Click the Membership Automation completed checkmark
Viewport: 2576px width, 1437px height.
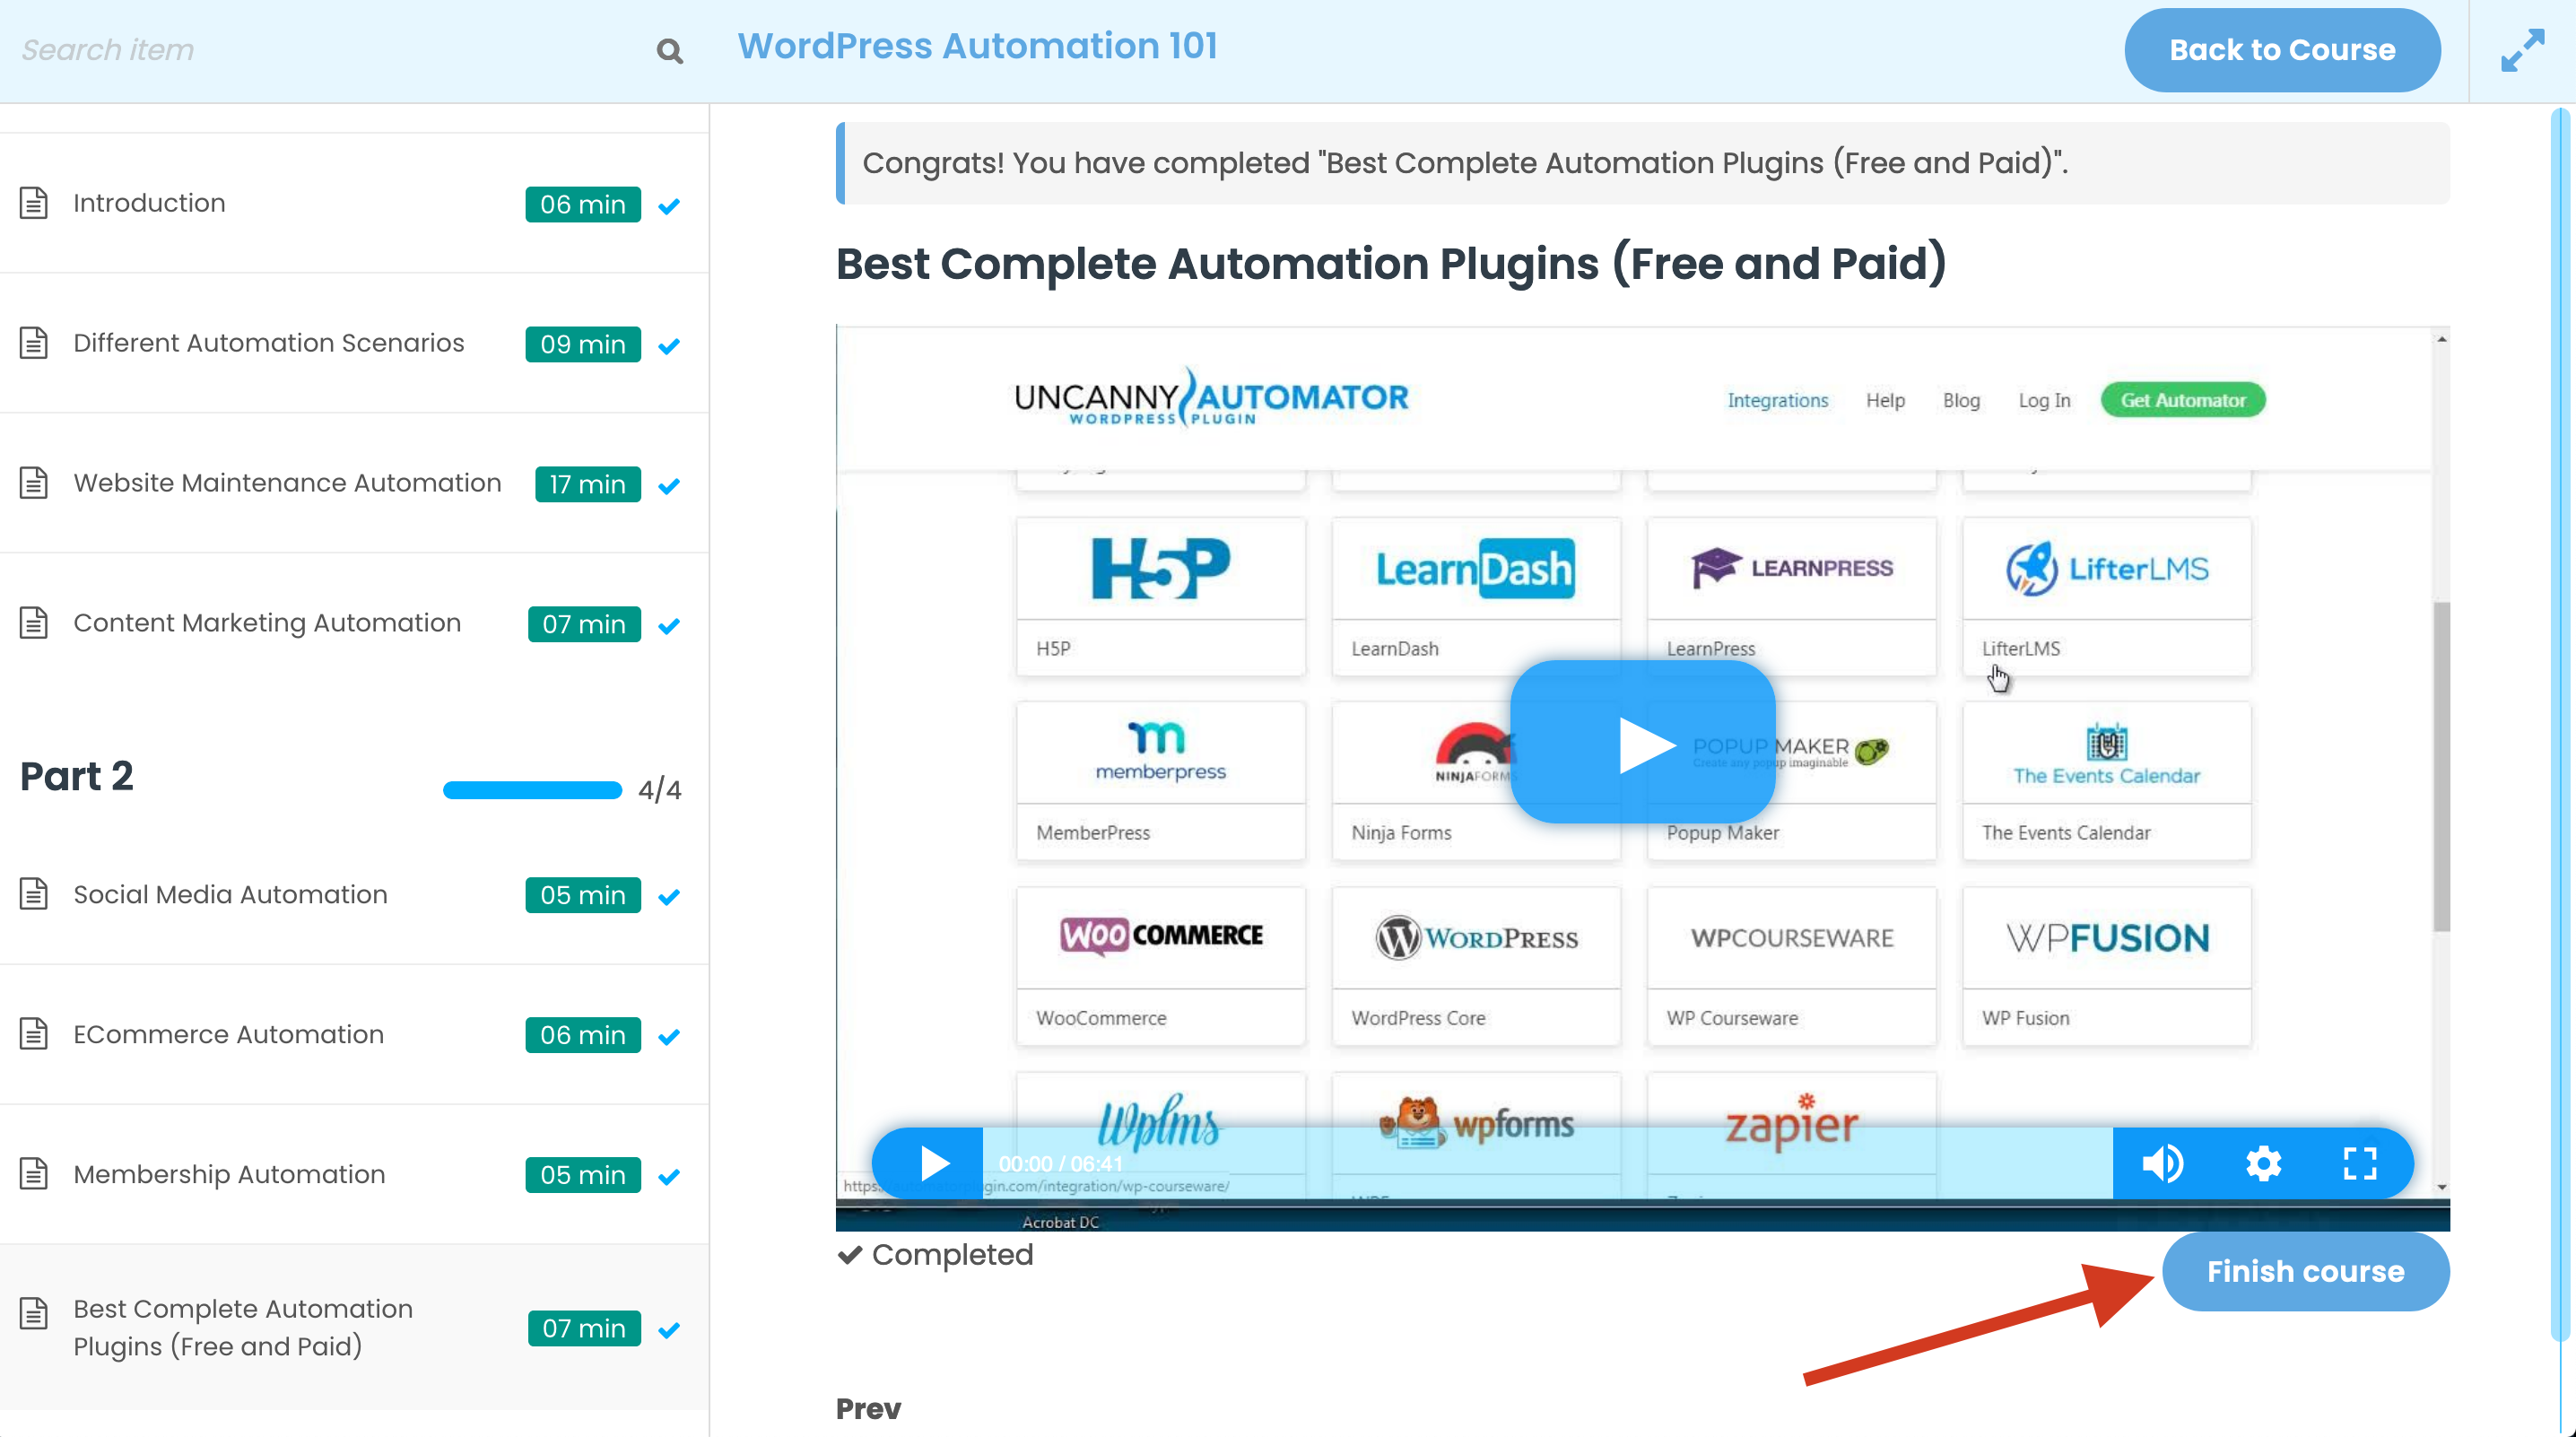coord(669,1177)
